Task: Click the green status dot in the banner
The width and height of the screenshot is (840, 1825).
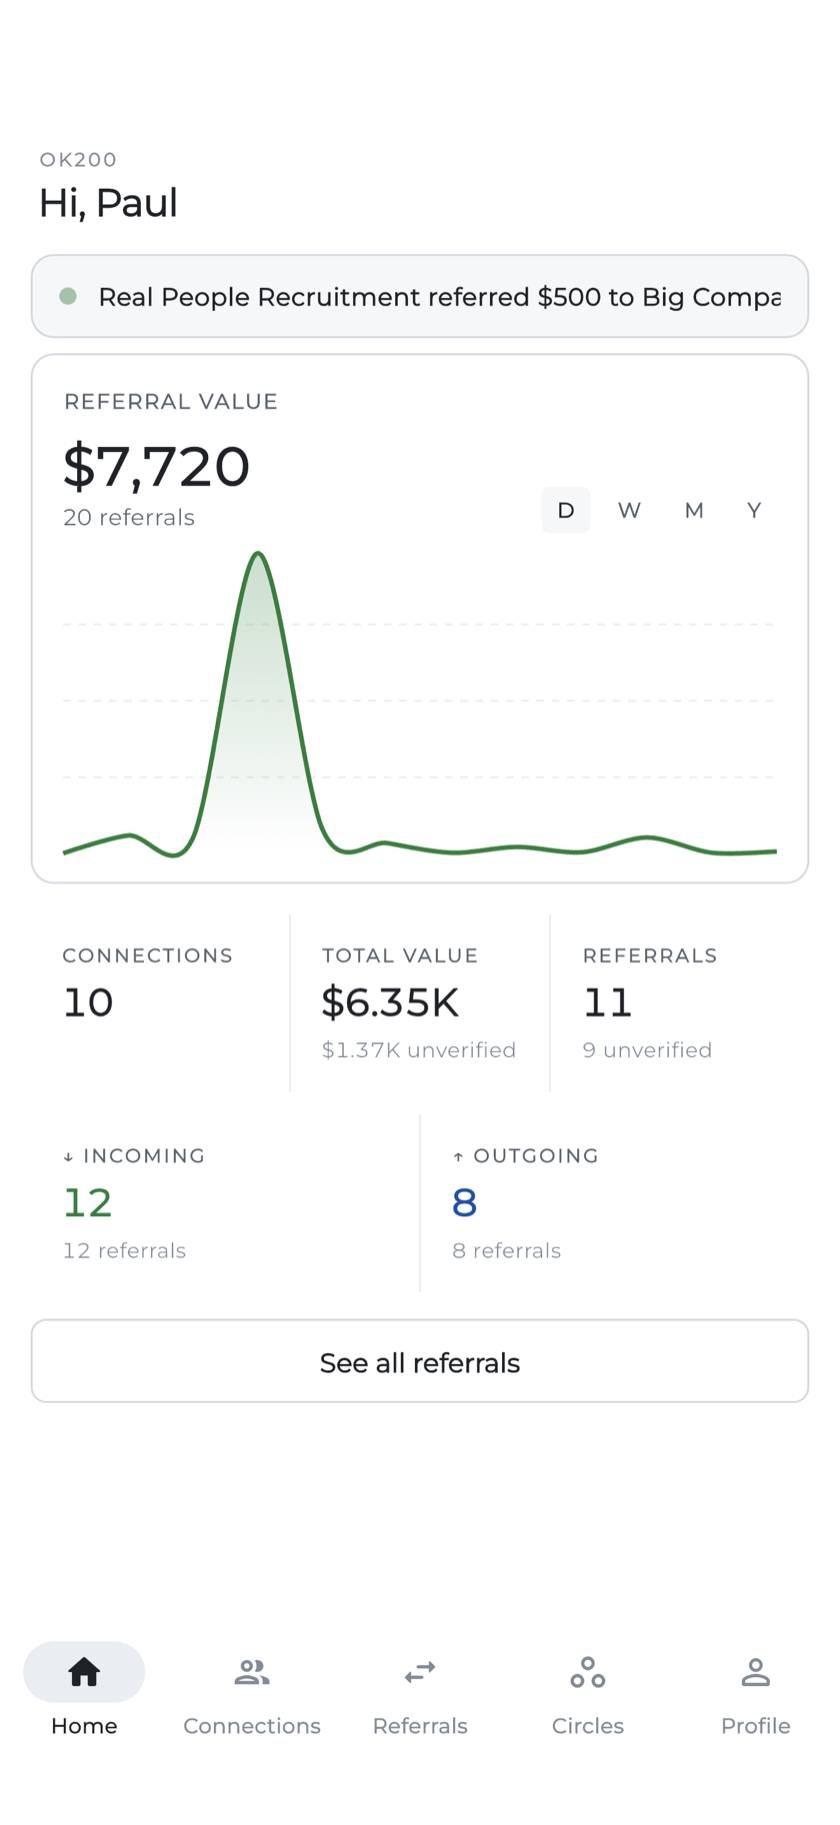Action: 68,296
